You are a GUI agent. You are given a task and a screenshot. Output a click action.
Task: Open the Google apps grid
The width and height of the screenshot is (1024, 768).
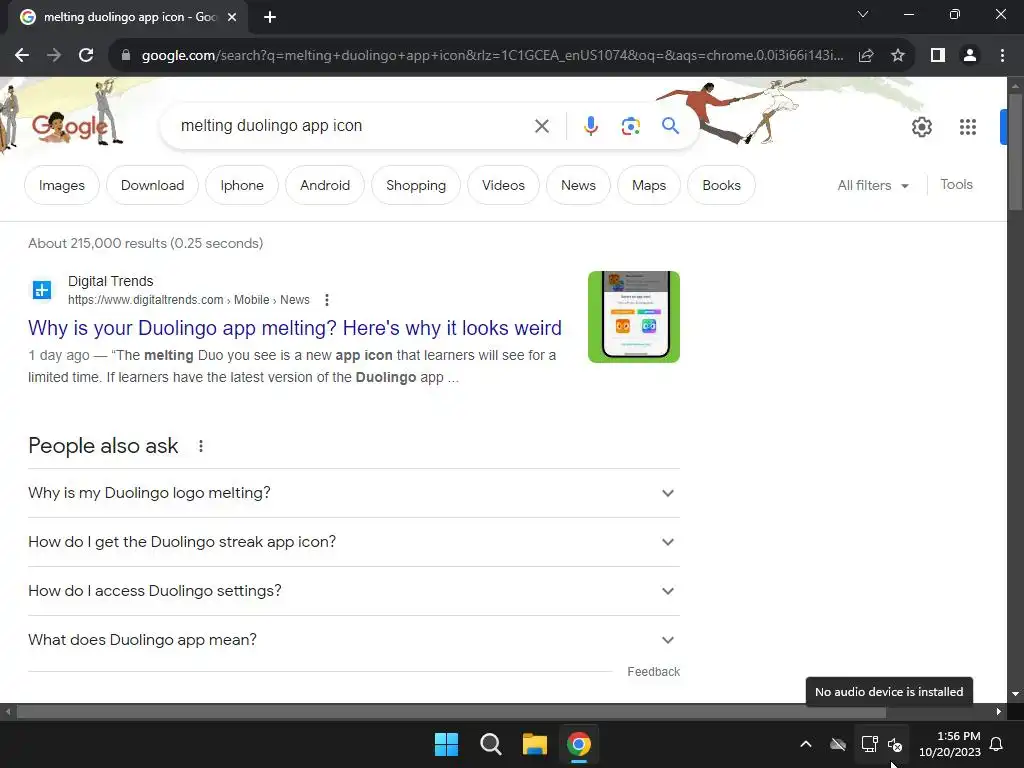968,127
